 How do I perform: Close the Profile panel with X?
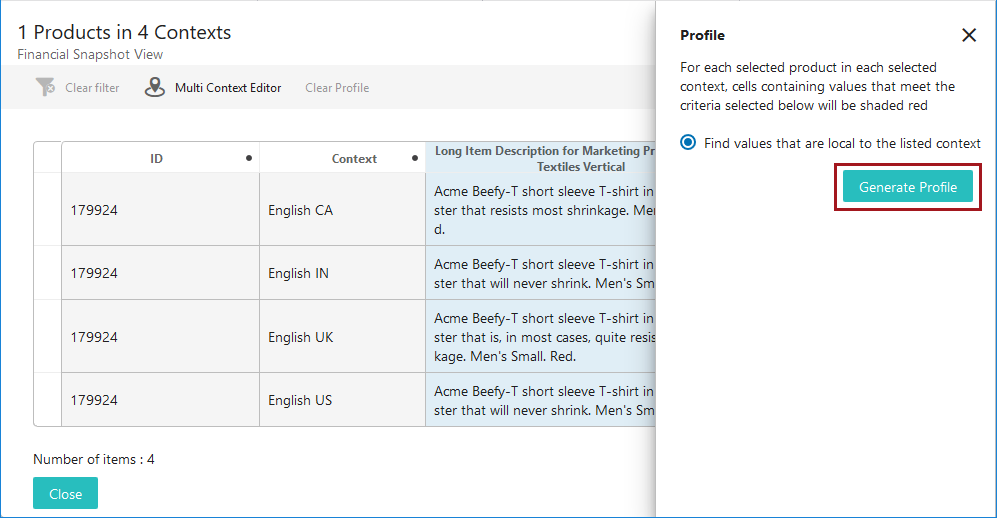[x=968, y=35]
